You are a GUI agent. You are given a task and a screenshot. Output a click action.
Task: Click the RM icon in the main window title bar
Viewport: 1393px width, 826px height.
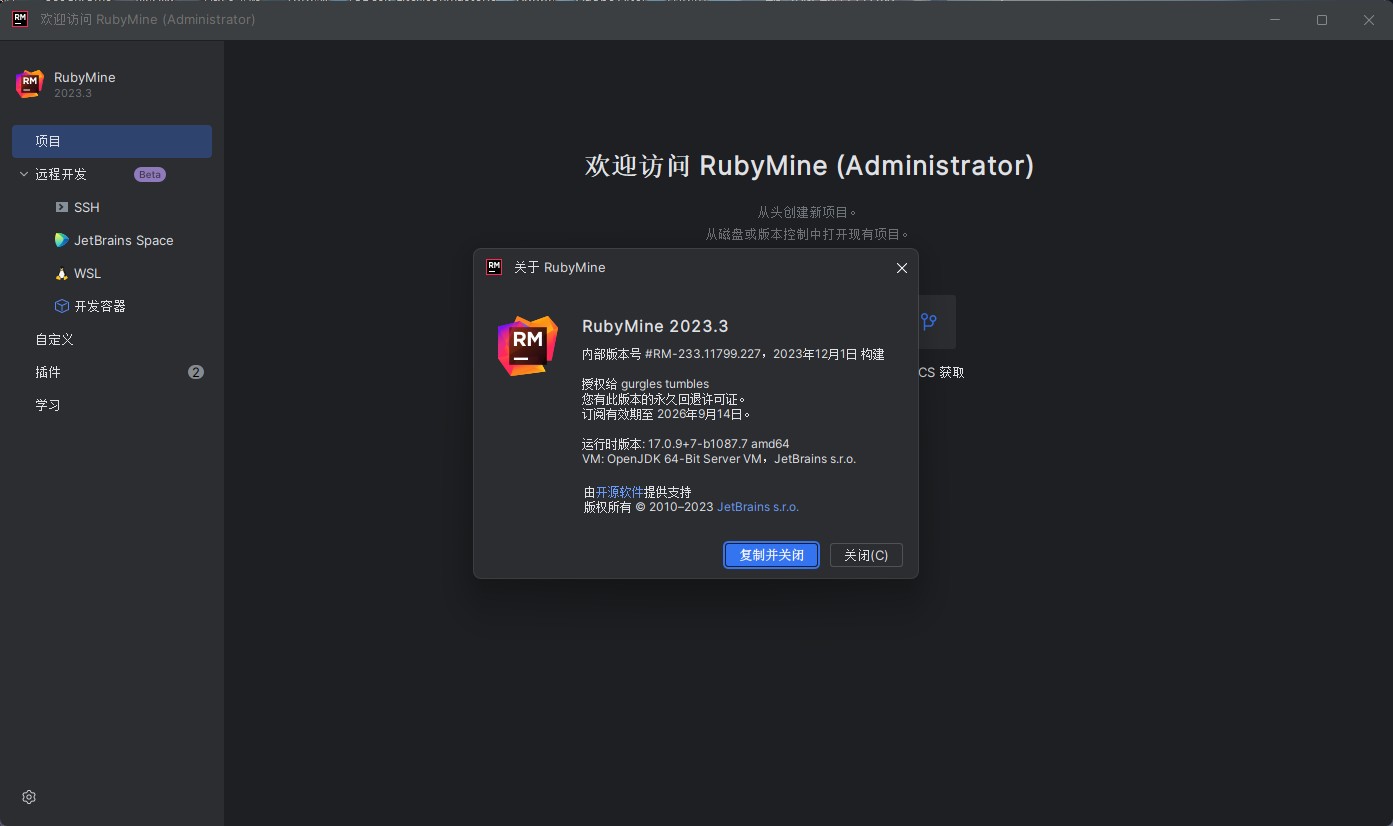pyautogui.click(x=20, y=19)
